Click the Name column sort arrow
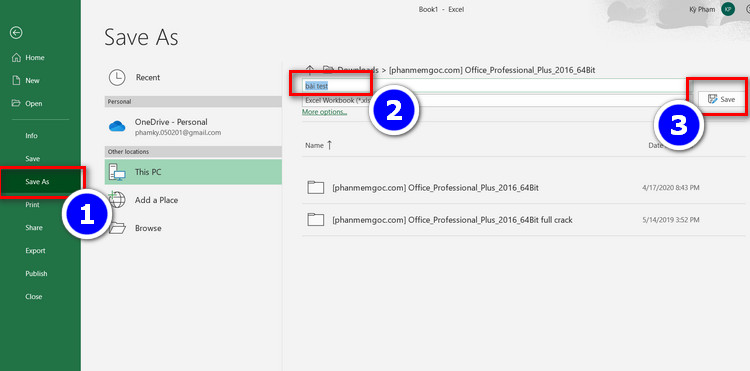 pyautogui.click(x=329, y=145)
